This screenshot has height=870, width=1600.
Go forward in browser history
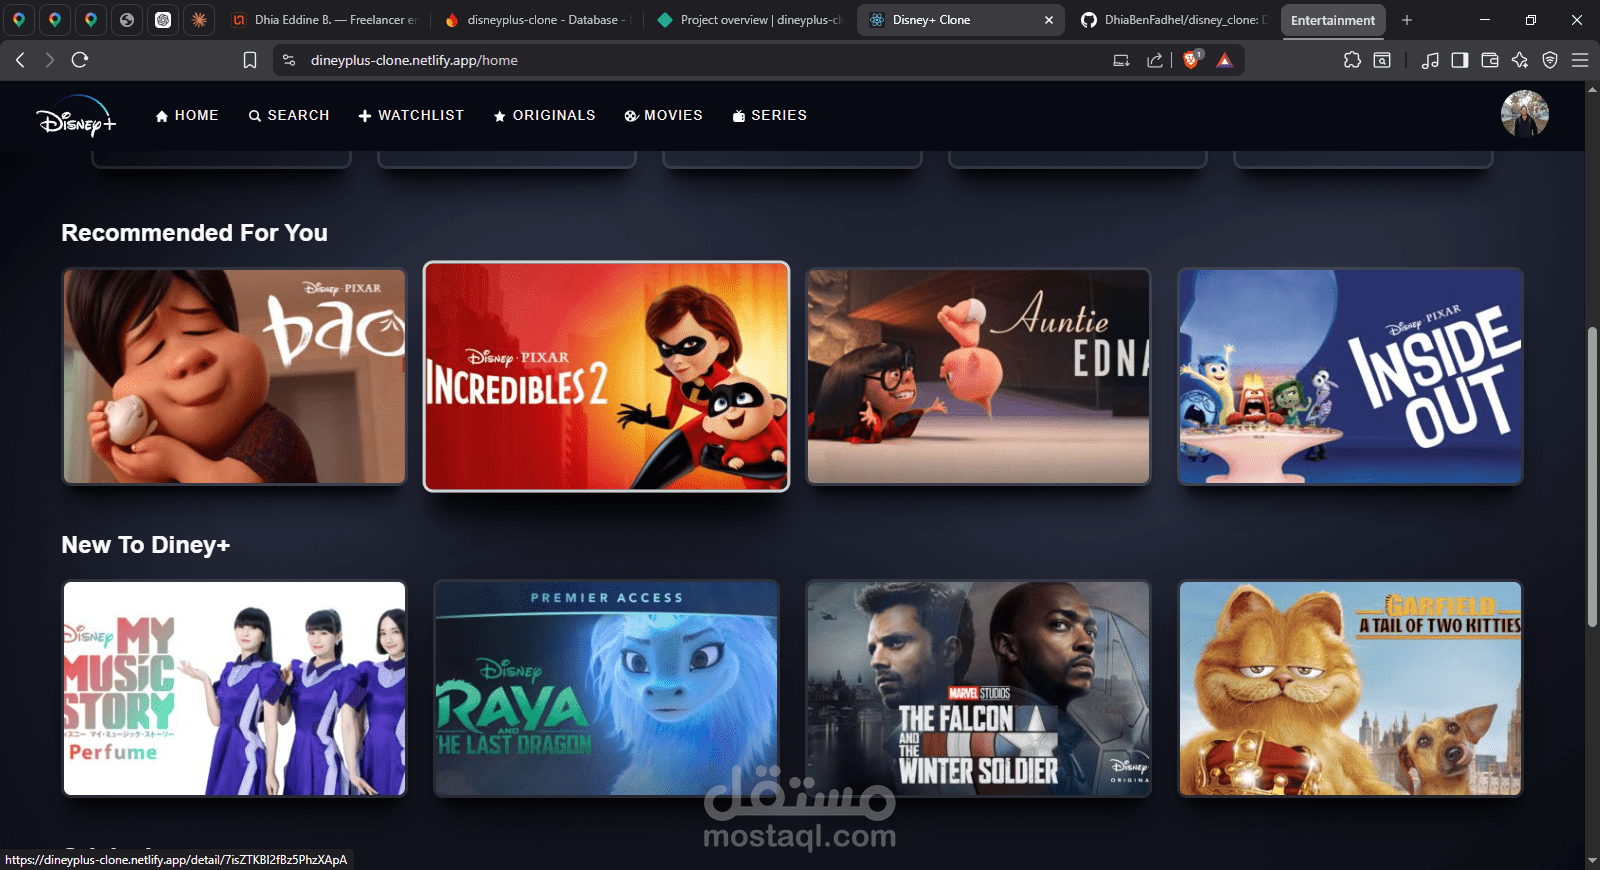click(x=49, y=60)
